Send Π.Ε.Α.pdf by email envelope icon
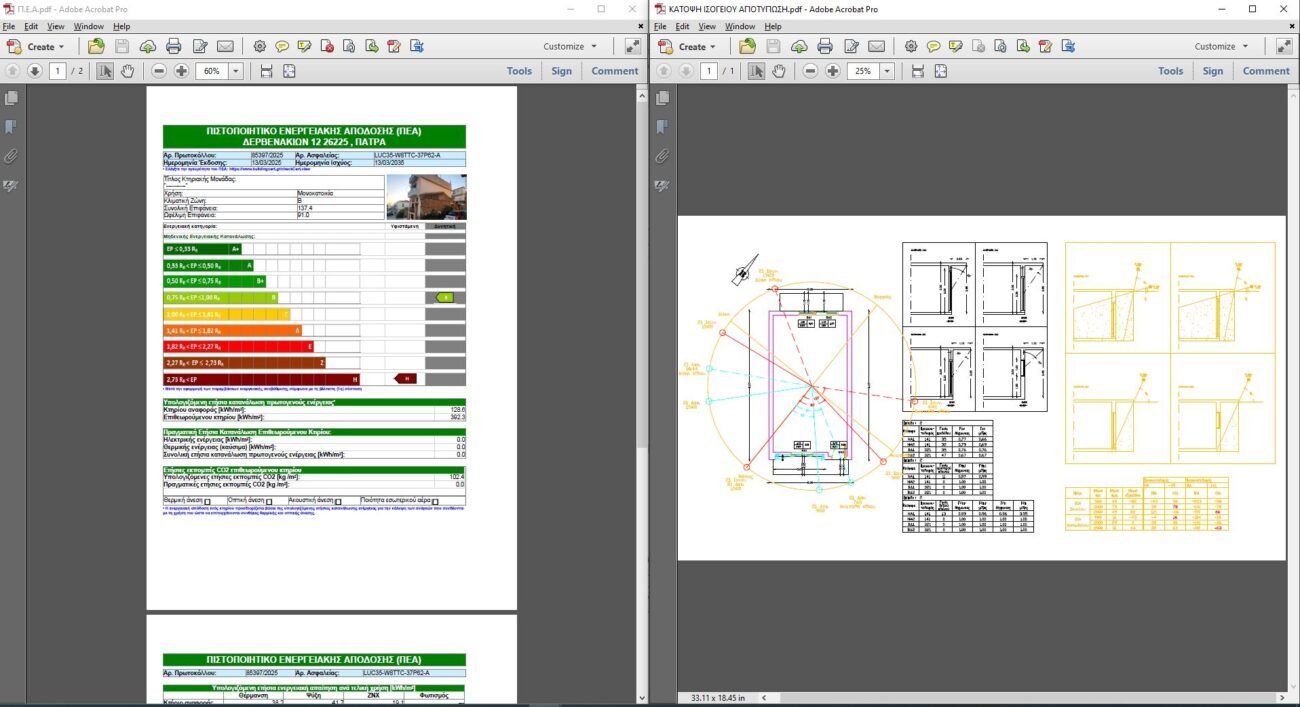Viewport: 1300px width, 707px height. (225, 46)
